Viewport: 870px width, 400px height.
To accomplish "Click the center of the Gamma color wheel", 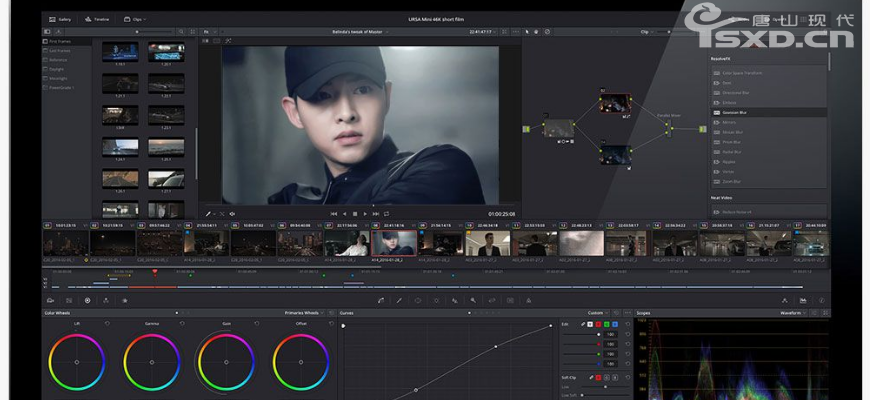I will click(150, 361).
